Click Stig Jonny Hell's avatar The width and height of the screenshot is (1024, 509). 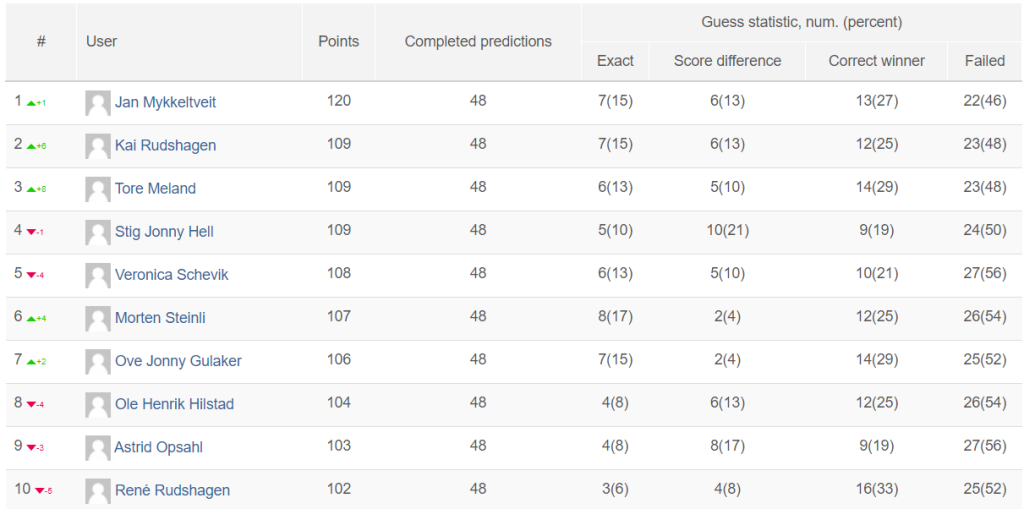click(98, 233)
